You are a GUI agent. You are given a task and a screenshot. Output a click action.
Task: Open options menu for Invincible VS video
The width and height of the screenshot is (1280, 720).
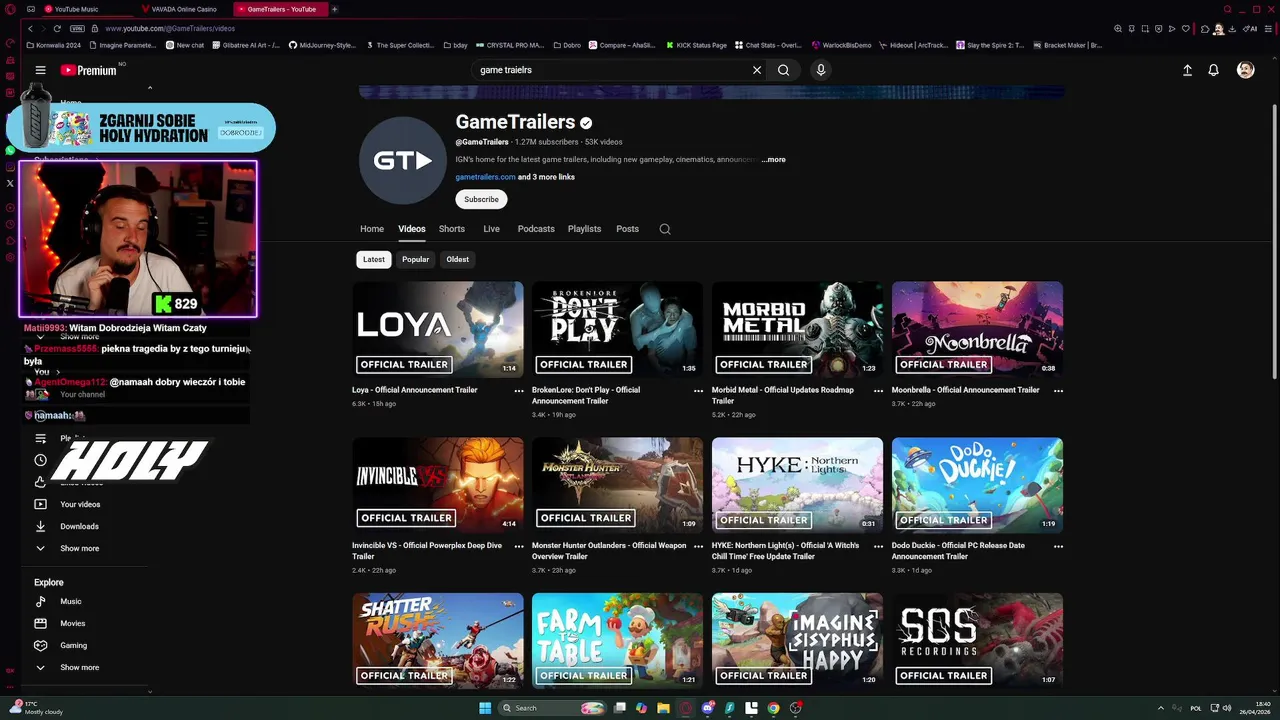[x=519, y=547]
